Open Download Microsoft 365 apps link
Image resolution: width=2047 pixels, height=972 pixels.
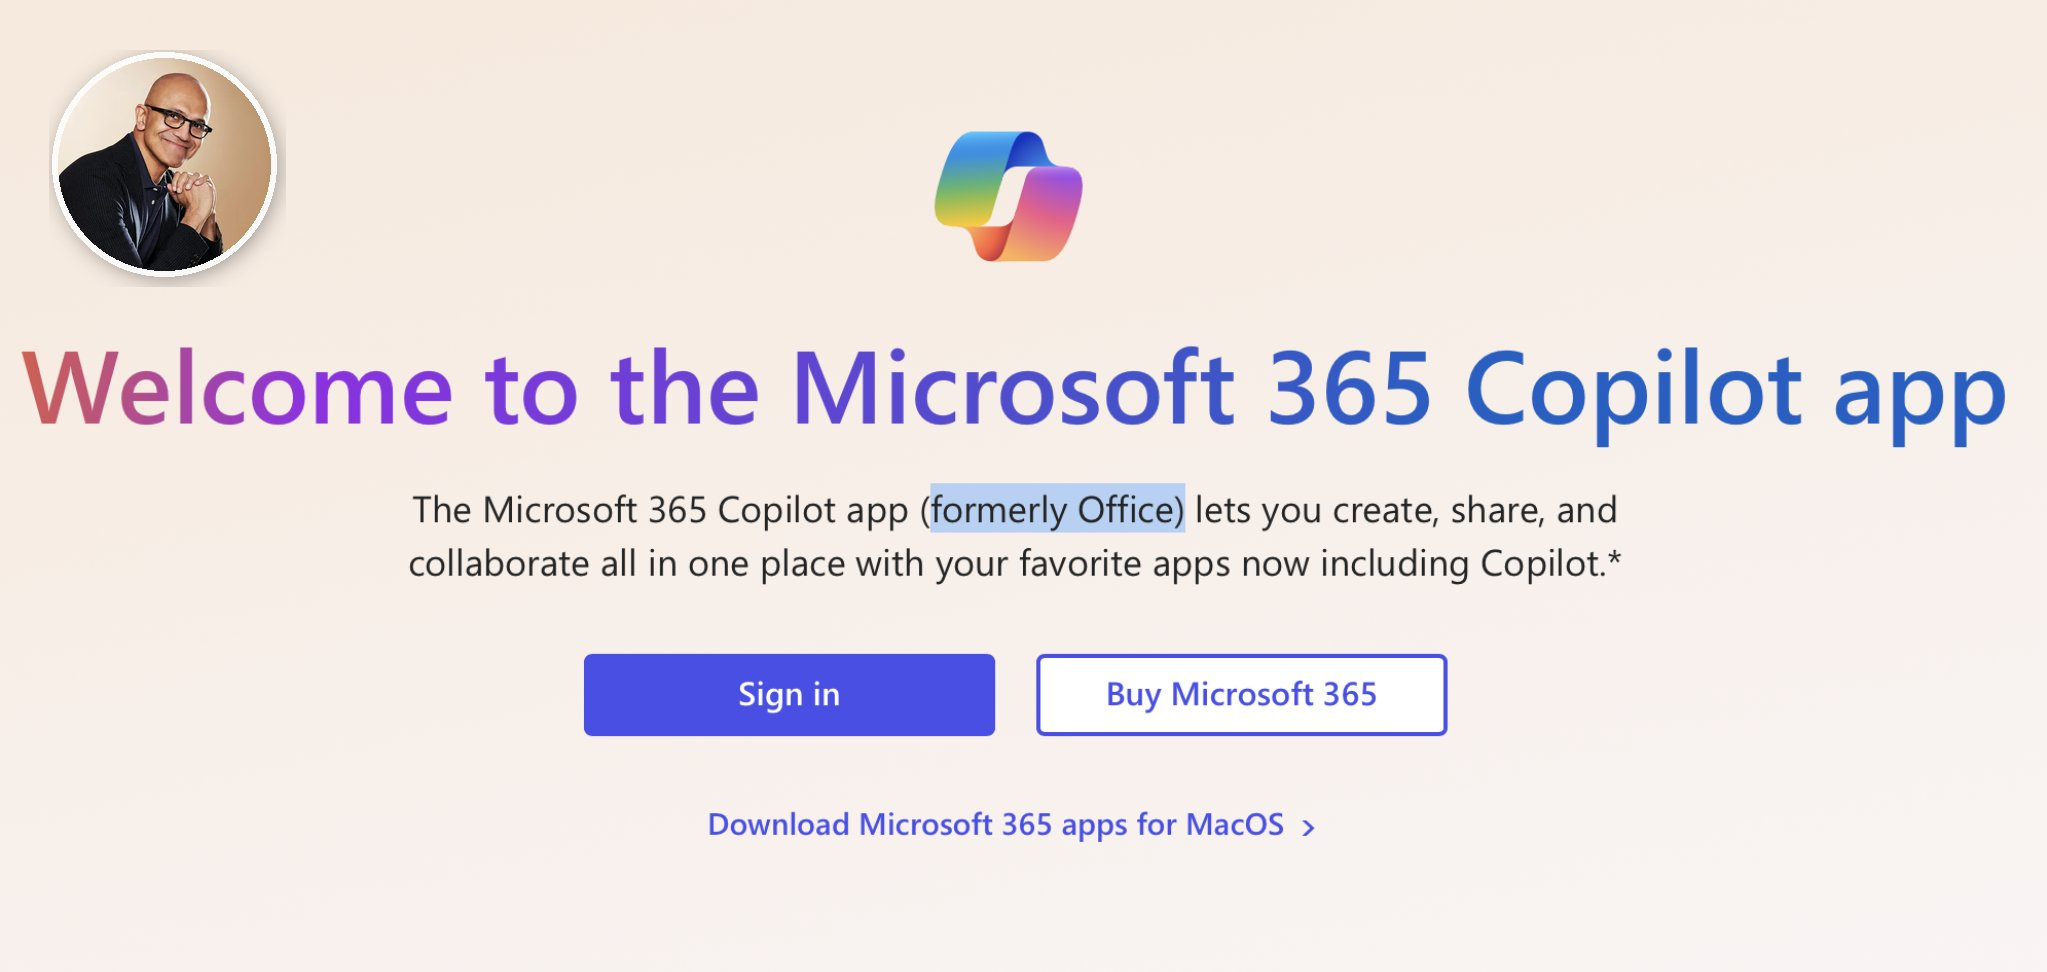994,825
